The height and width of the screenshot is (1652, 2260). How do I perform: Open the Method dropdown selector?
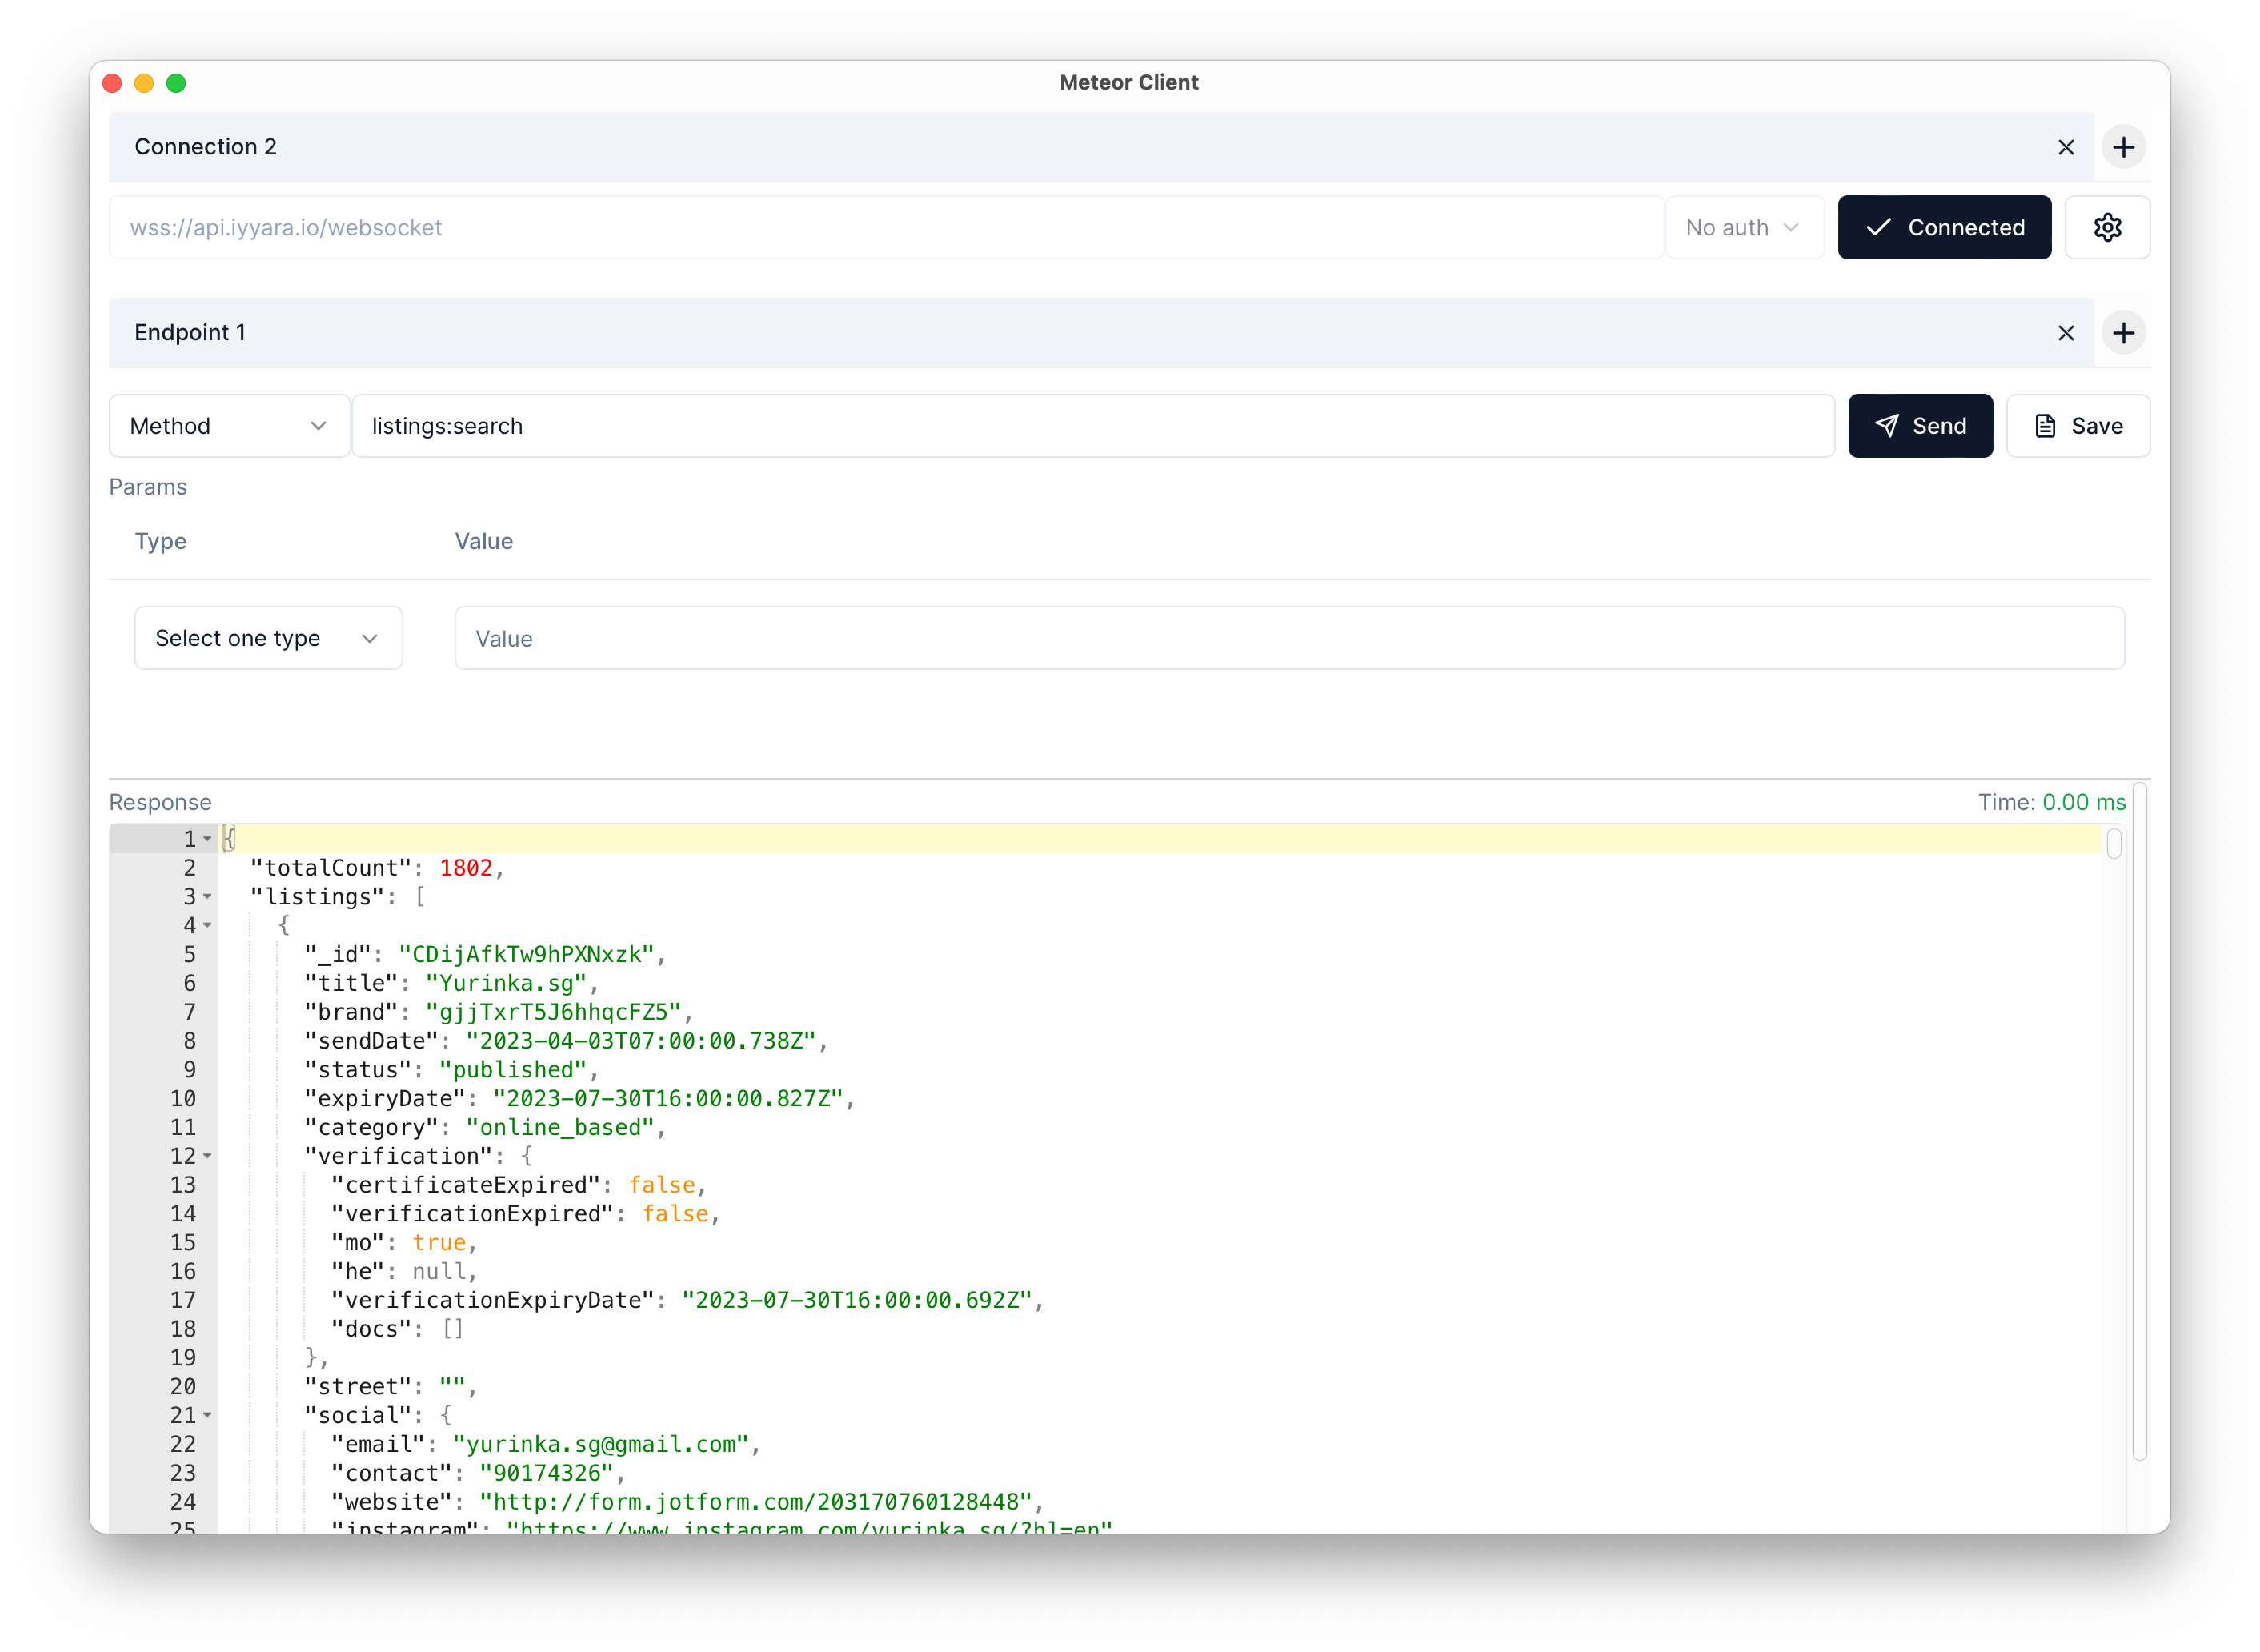coord(228,425)
